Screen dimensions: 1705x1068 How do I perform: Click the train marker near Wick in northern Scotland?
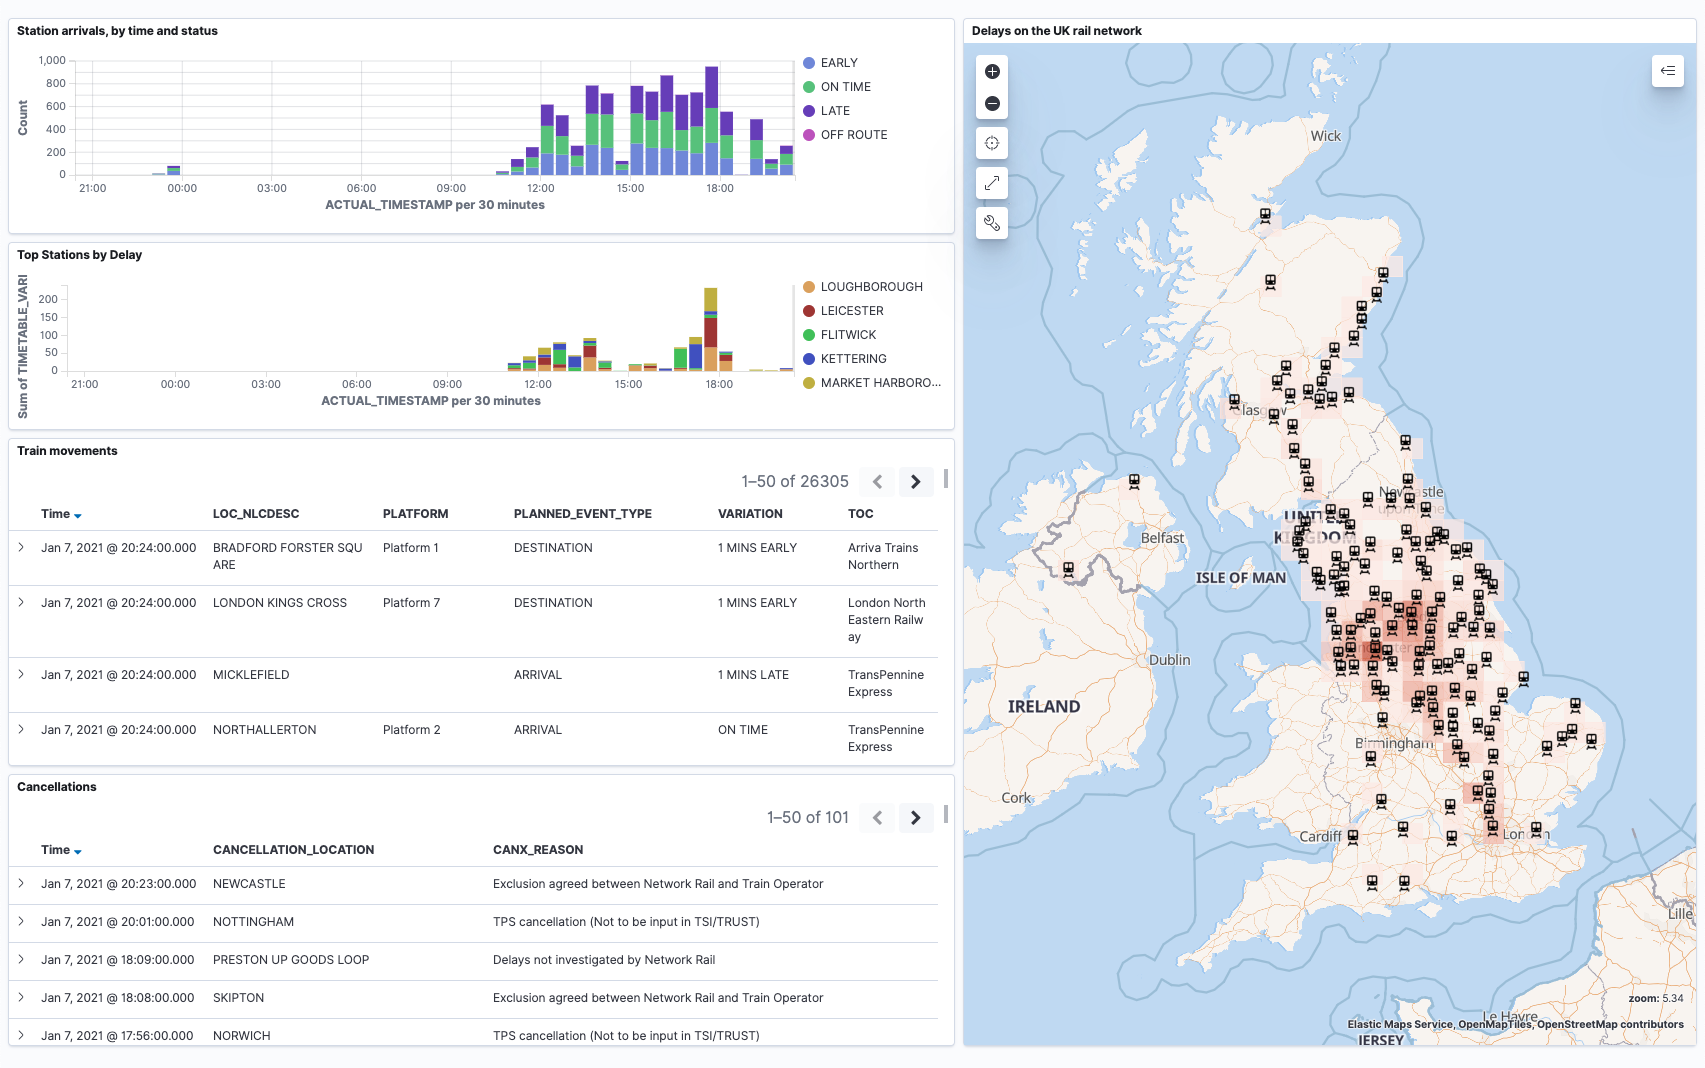1265,215
